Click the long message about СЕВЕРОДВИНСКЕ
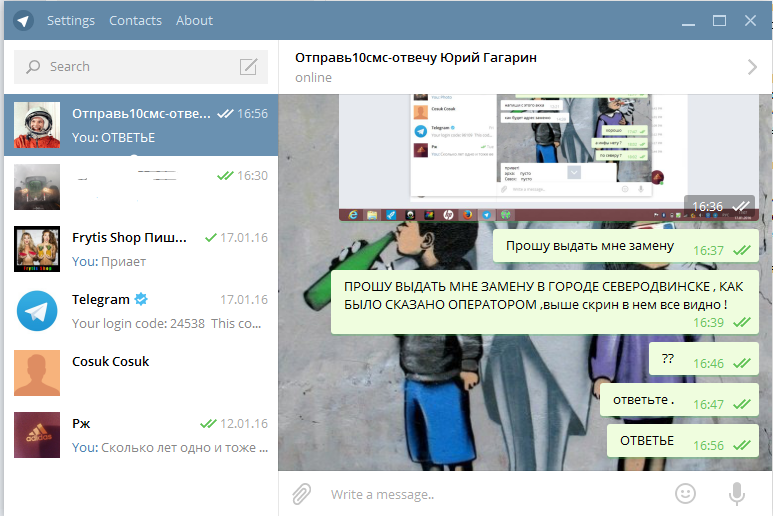 [x=544, y=302]
